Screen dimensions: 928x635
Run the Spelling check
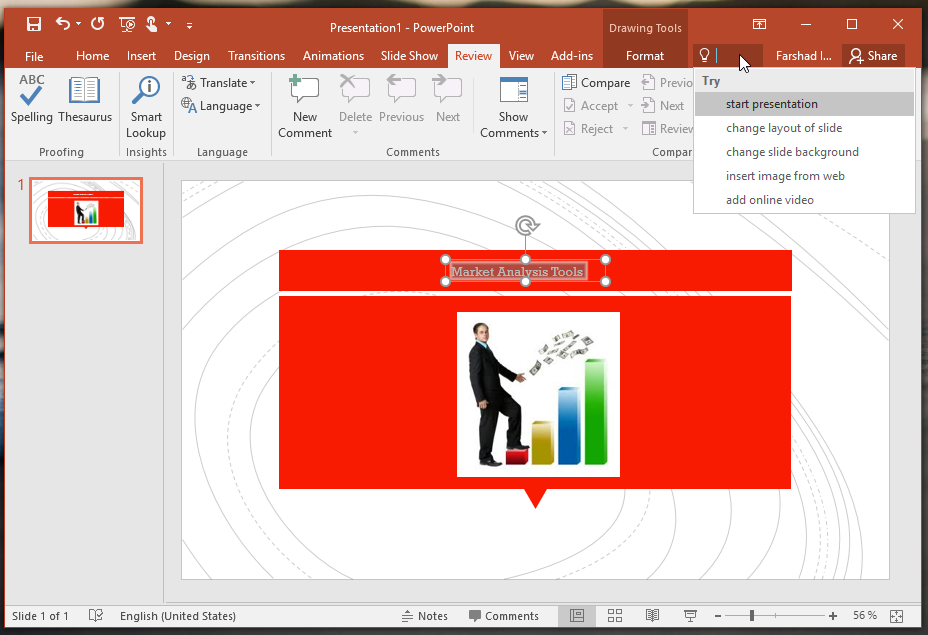[31, 100]
